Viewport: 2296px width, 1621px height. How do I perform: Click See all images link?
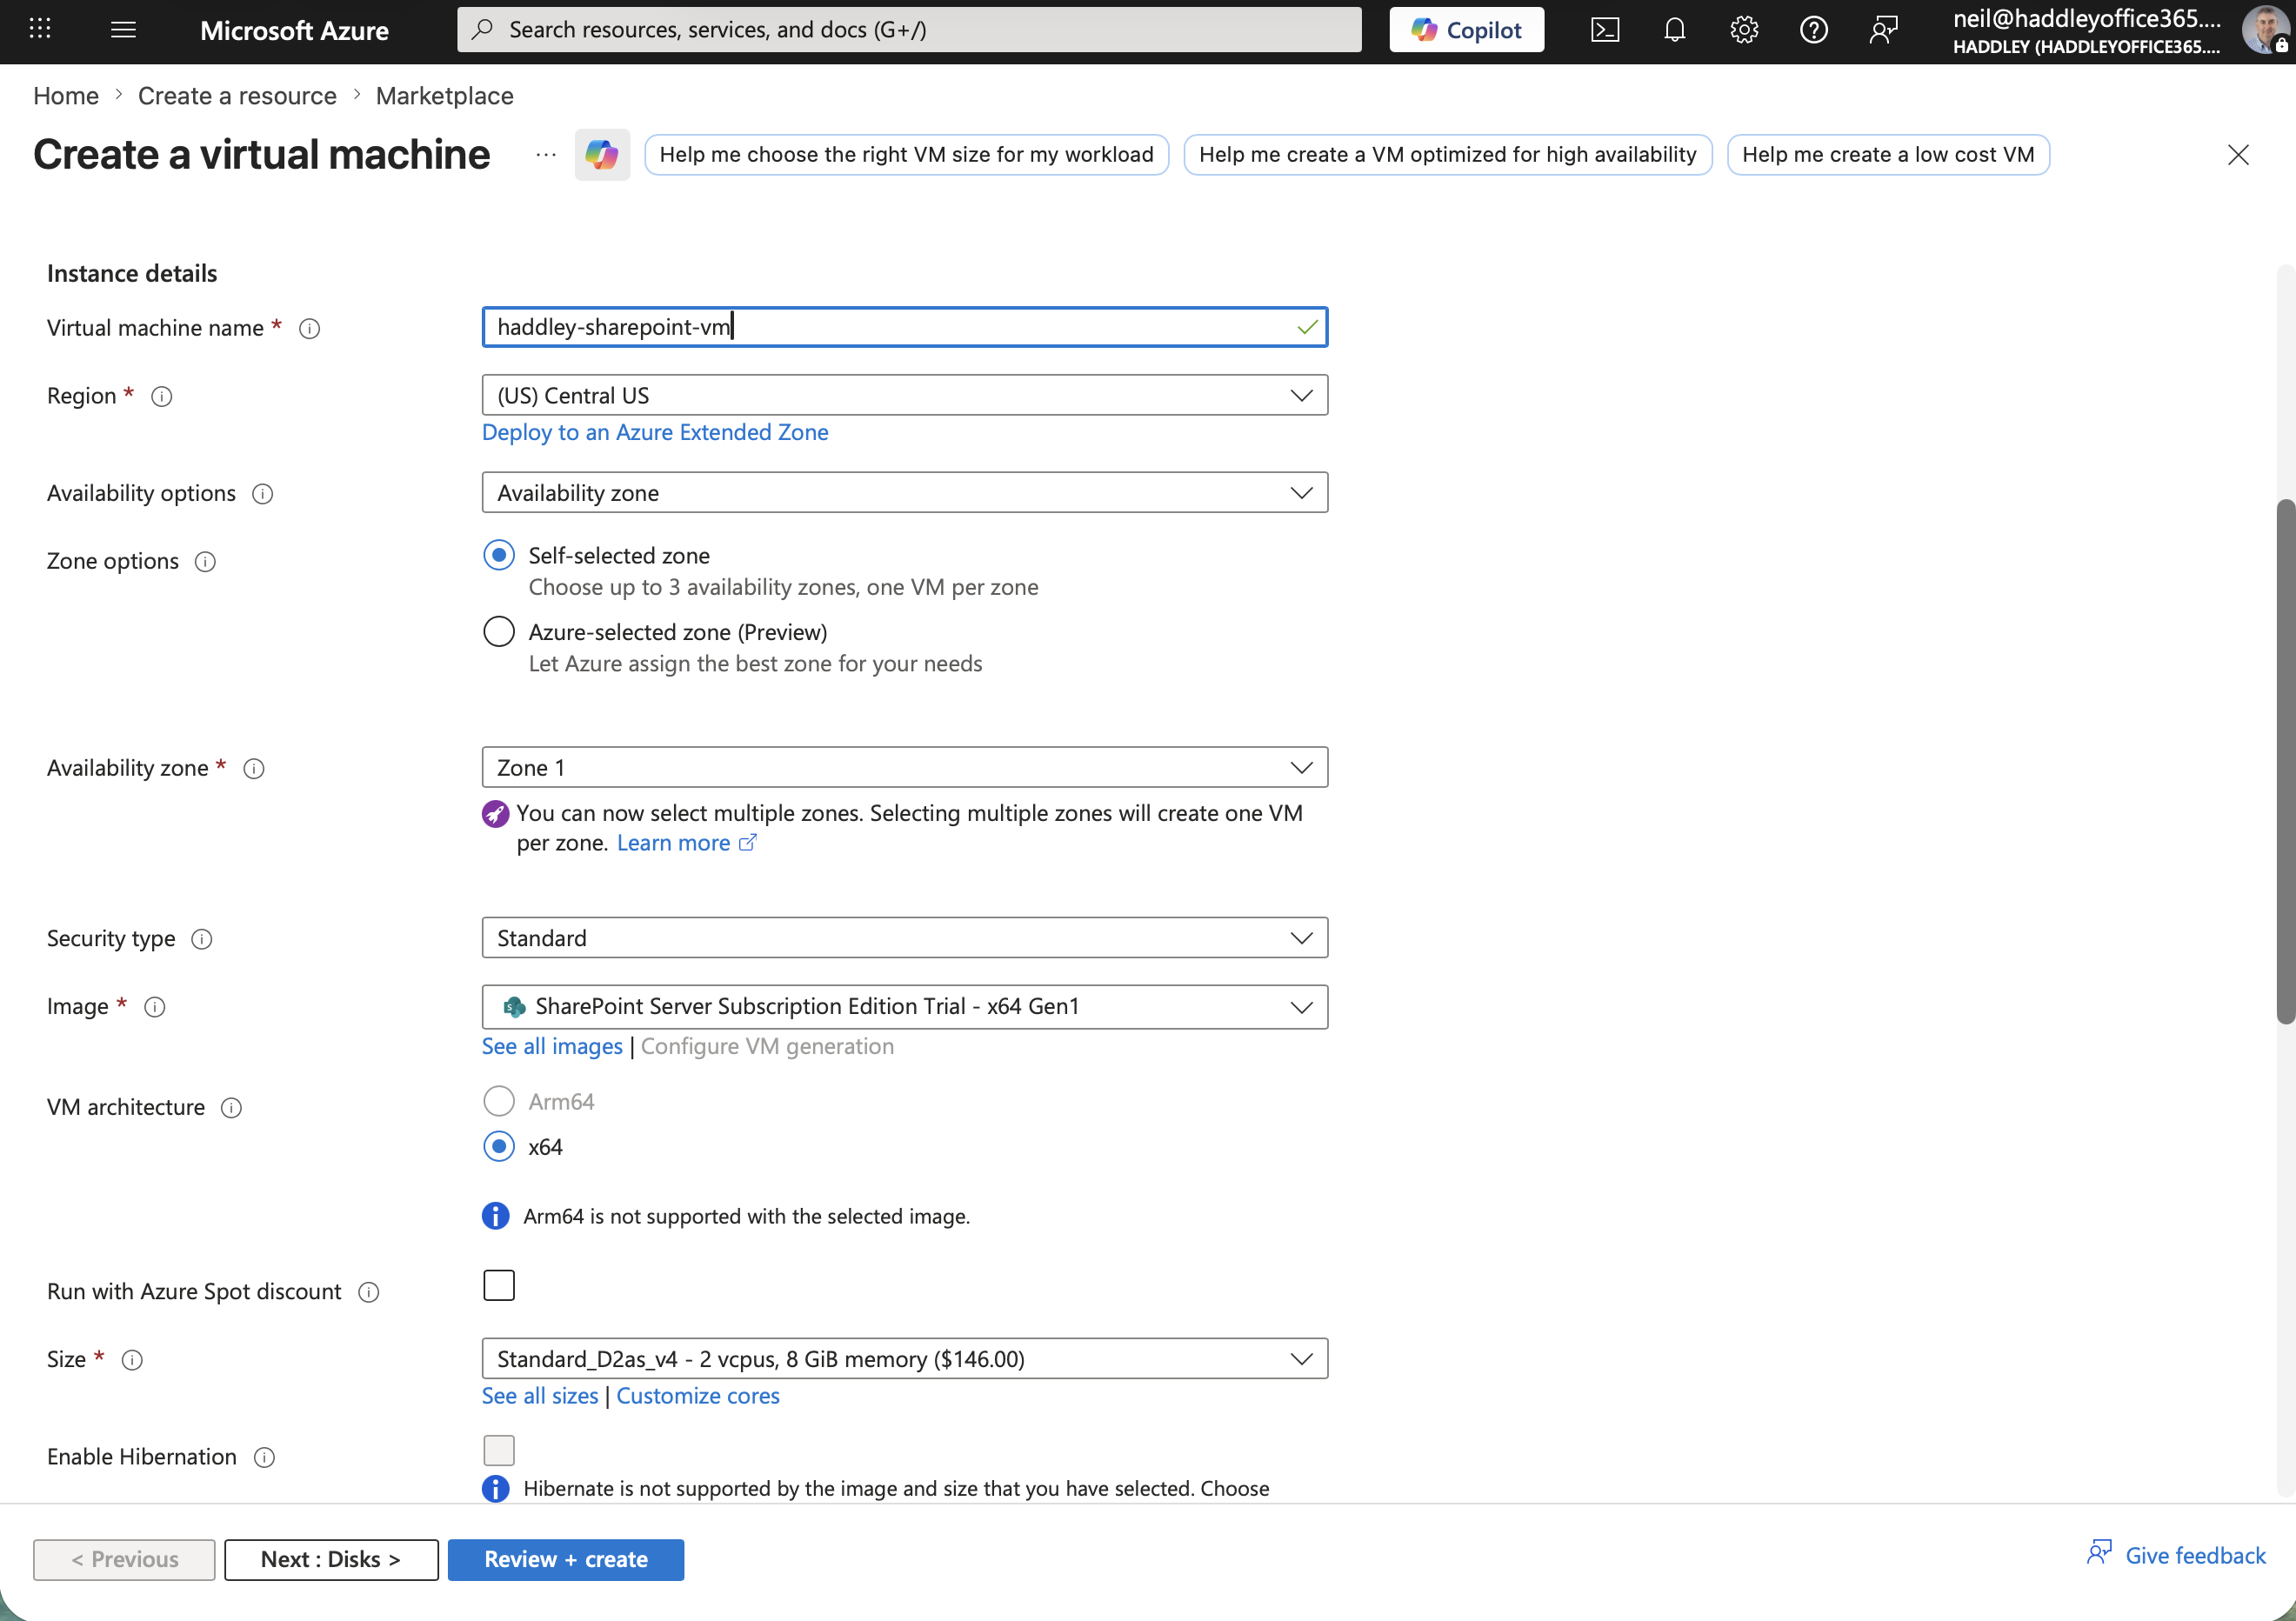[552, 1046]
